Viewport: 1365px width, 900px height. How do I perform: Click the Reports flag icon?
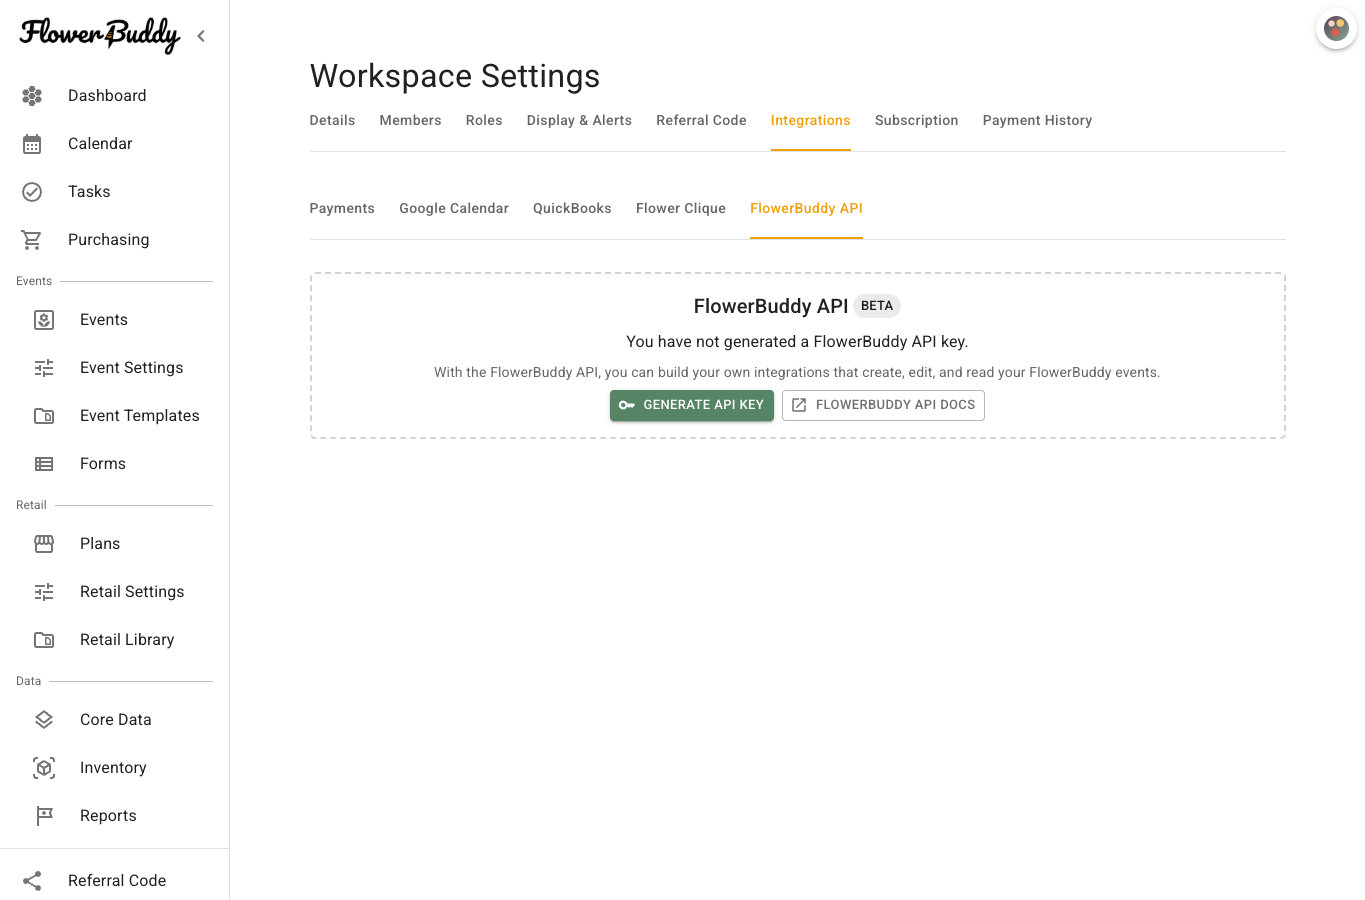click(44, 816)
